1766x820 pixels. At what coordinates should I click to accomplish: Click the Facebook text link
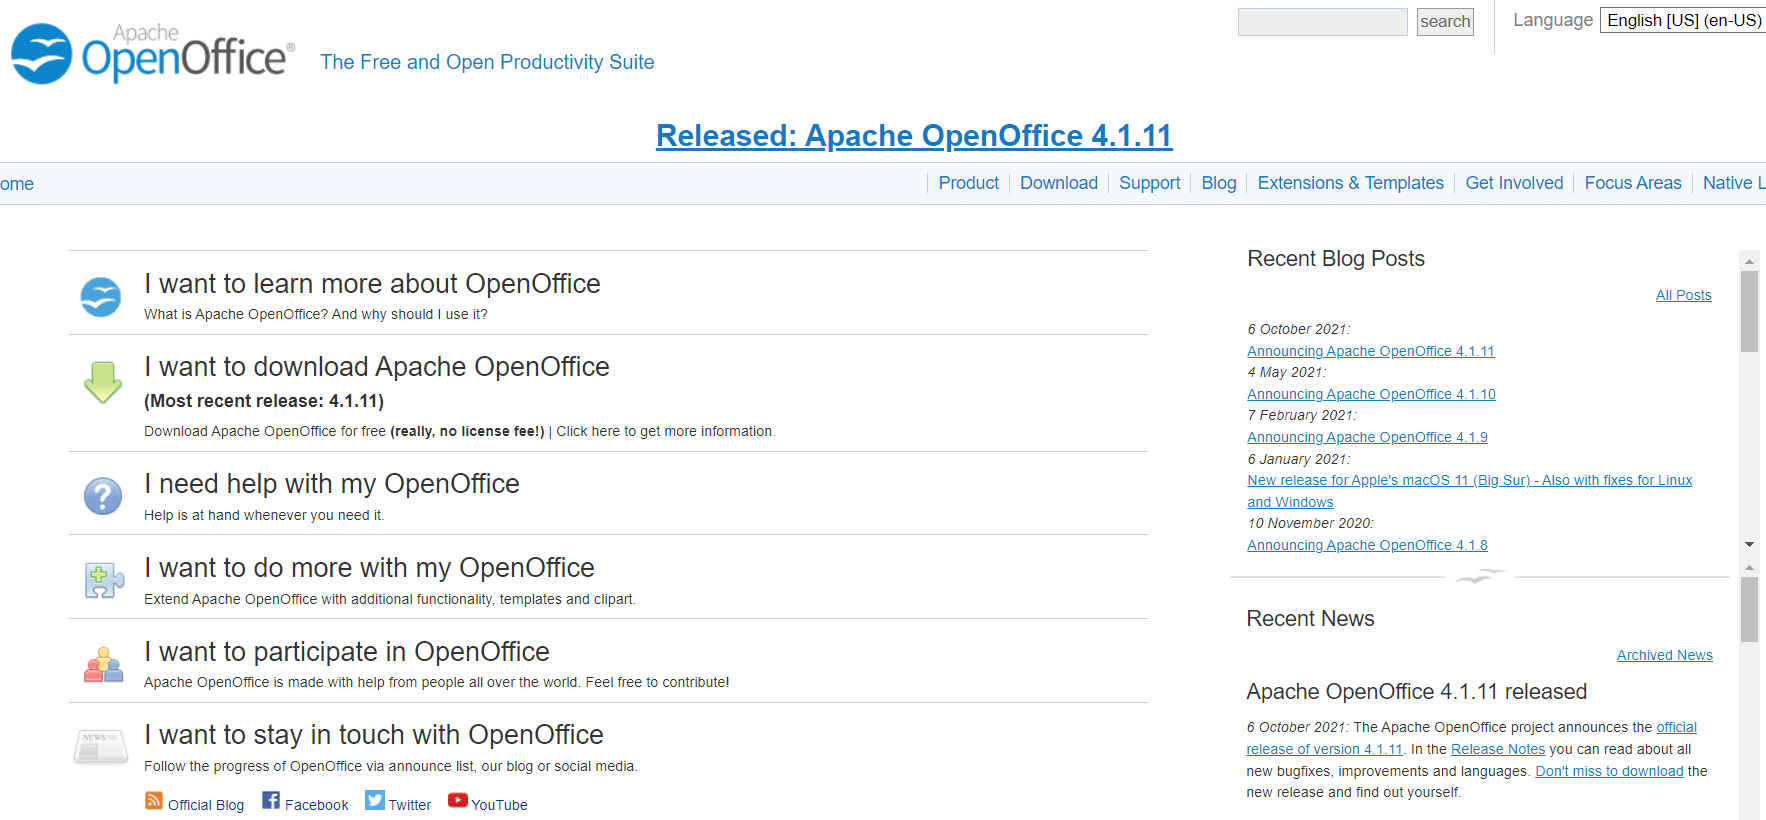(x=317, y=805)
